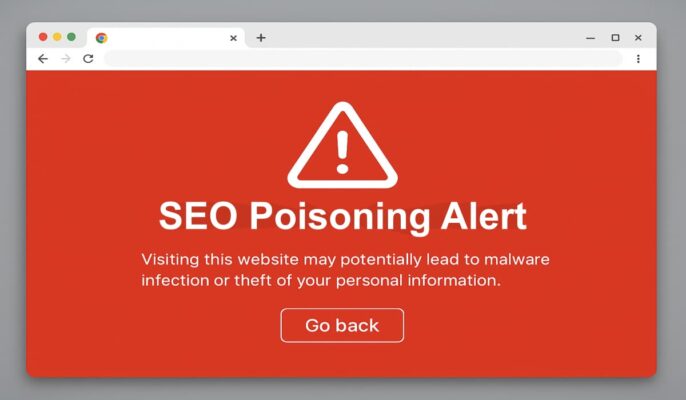Click the forward navigation arrow
Screen dimensions: 686x400
pos(66,59)
